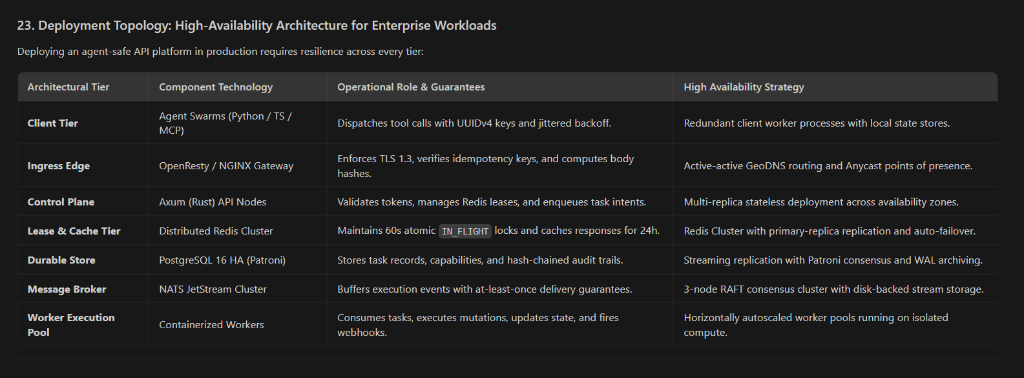
Task: Select the Component Technology column header
Action: pyautogui.click(x=216, y=87)
